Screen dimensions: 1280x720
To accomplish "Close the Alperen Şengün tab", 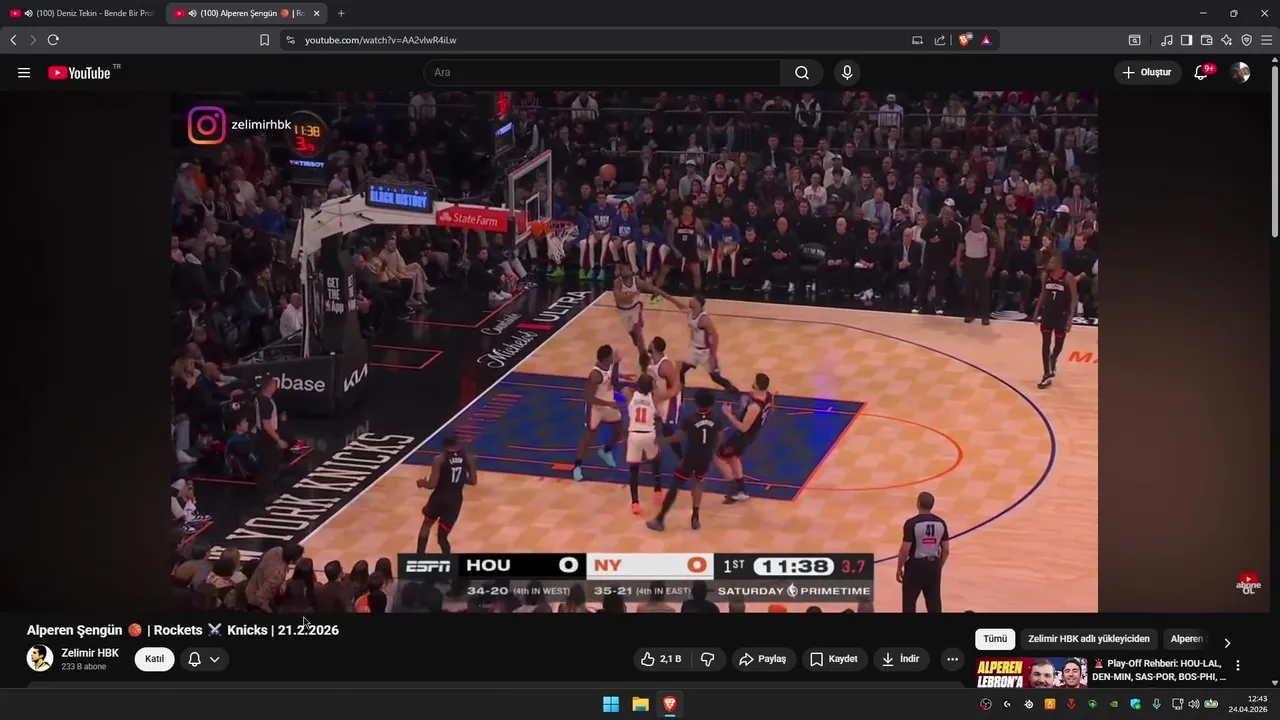I will [x=317, y=13].
